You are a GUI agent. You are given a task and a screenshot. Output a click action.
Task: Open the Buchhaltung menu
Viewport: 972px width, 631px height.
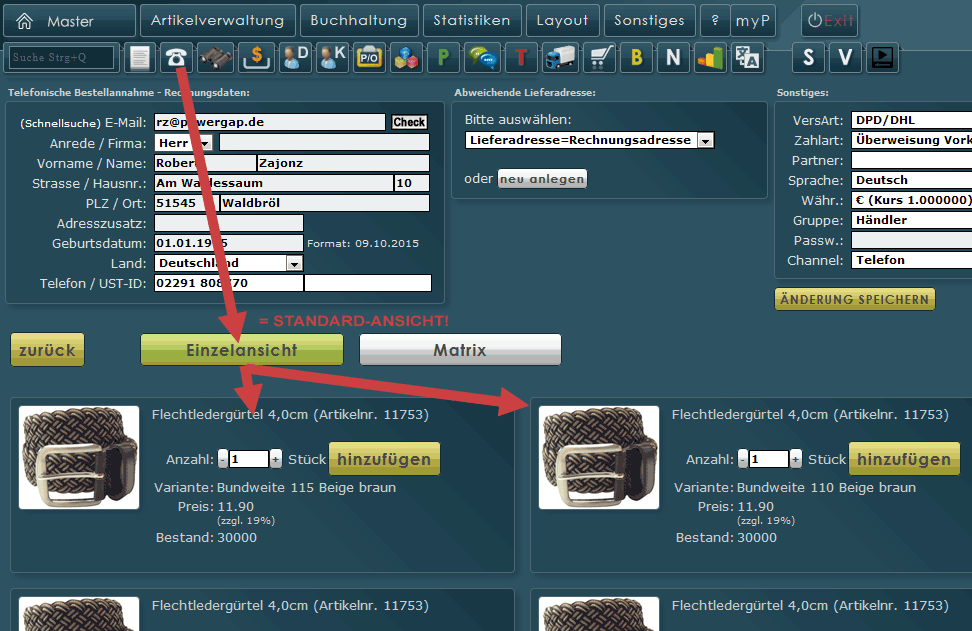(359, 20)
